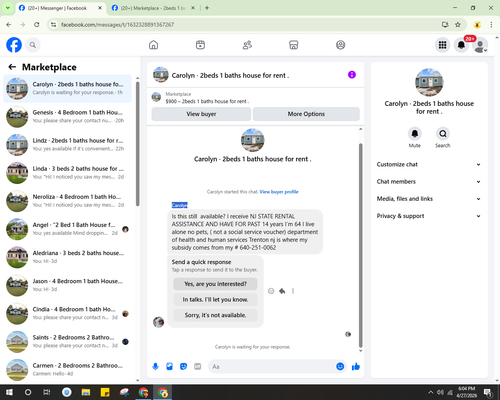Choose a sticker from the sticker icon
This screenshot has width=500, height=400.
183,367
